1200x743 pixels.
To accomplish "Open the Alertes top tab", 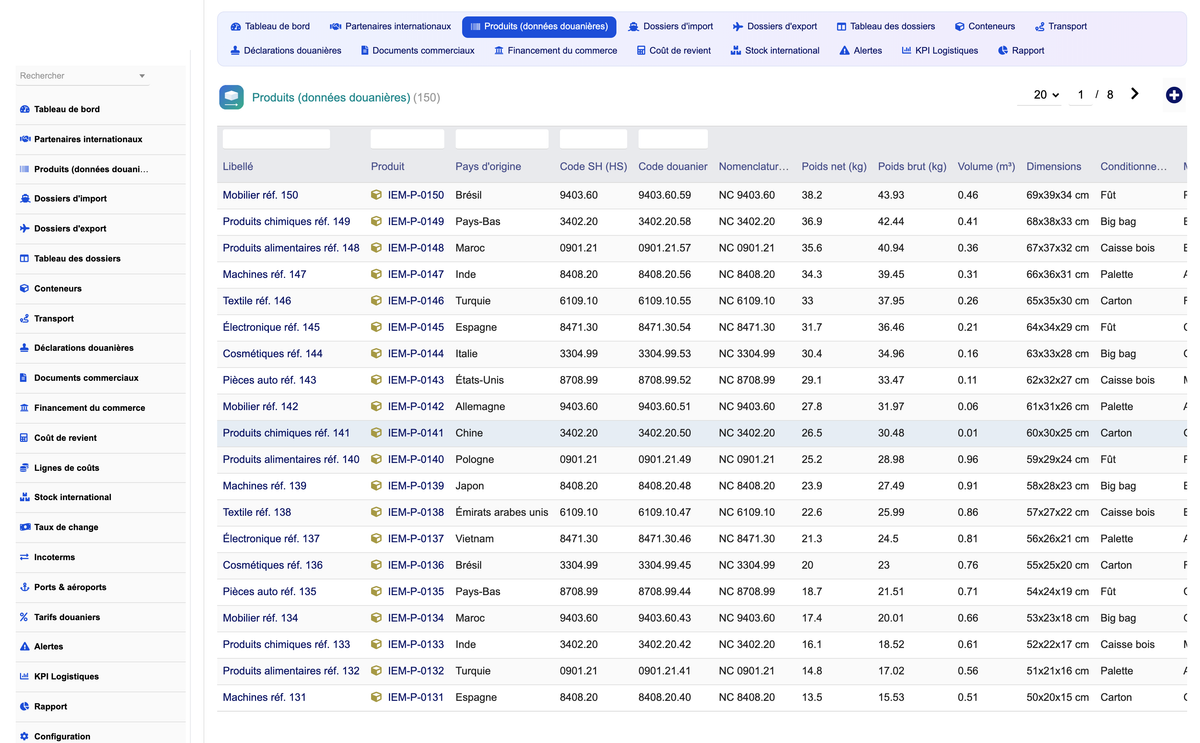I will click(x=861, y=51).
